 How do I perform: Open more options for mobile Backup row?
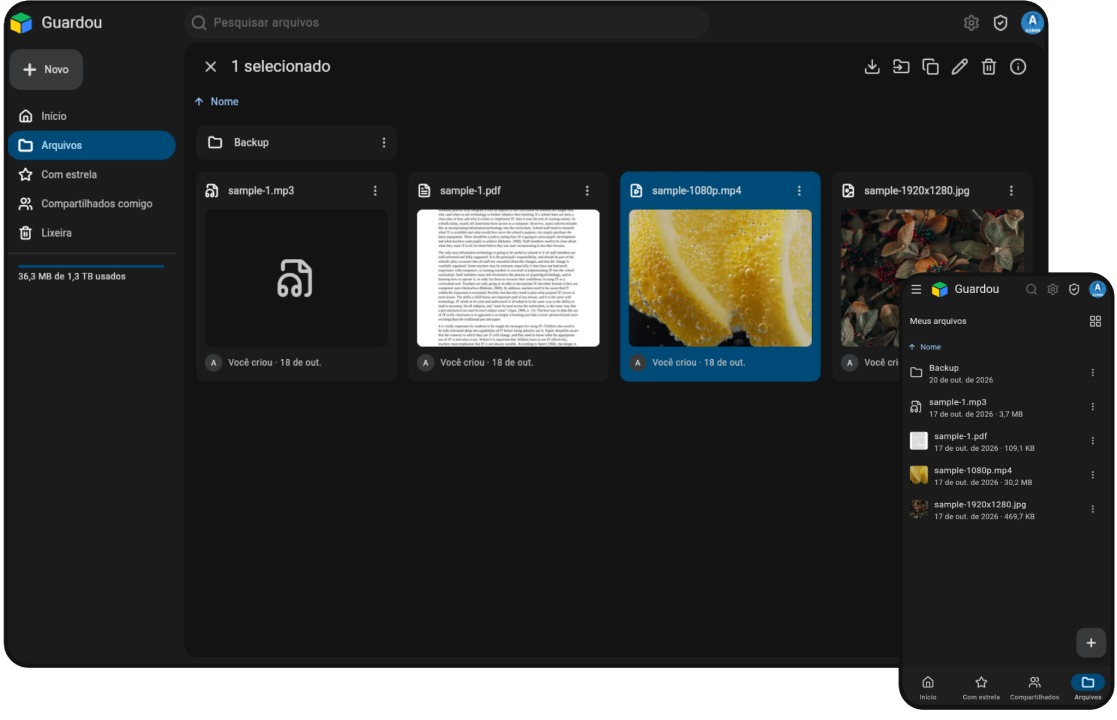1093,372
